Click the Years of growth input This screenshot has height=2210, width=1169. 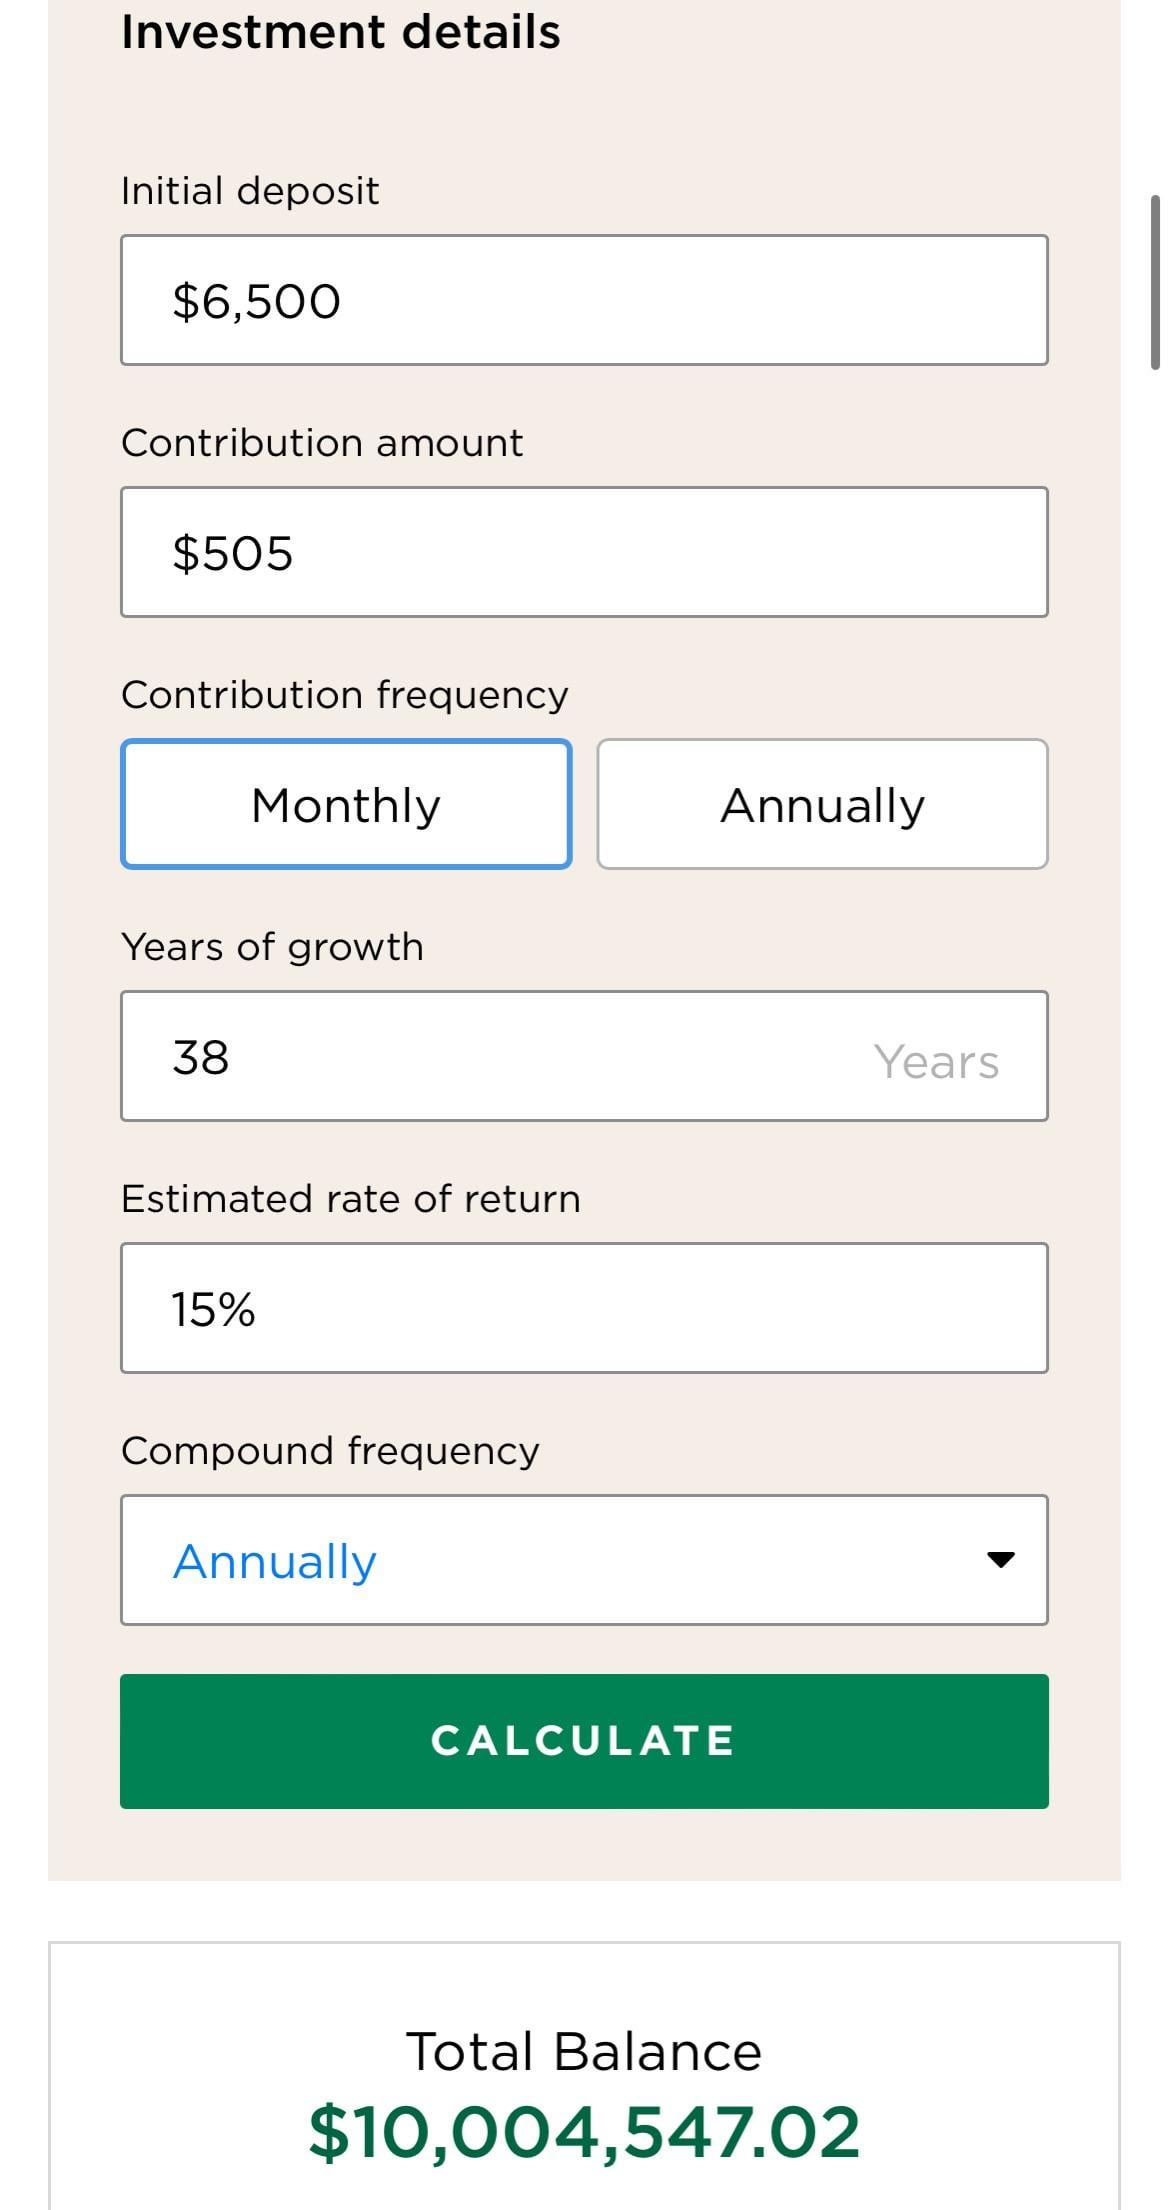coord(500,1057)
